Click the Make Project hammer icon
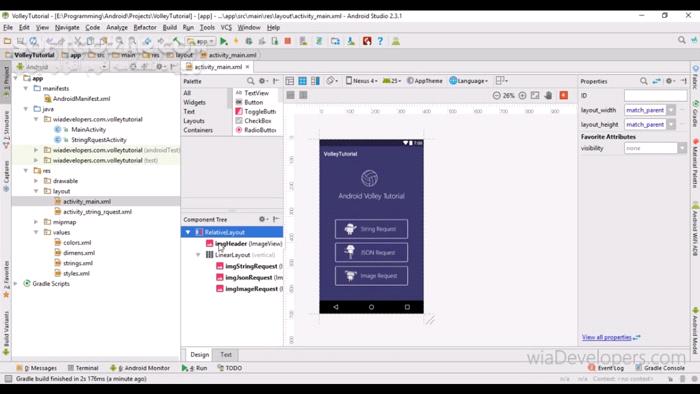Screen dimensions: 700x394 pyautogui.click(x=177, y=41)
